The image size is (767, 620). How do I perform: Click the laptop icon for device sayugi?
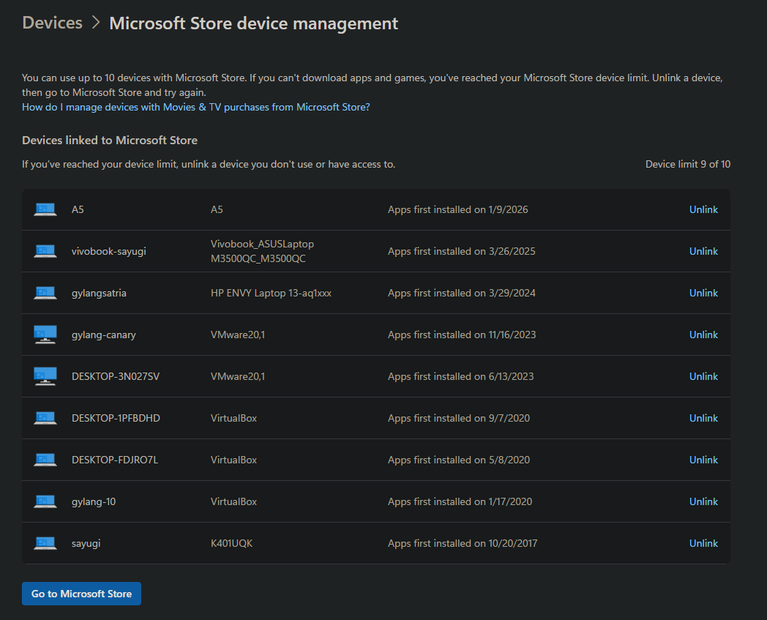45,543
